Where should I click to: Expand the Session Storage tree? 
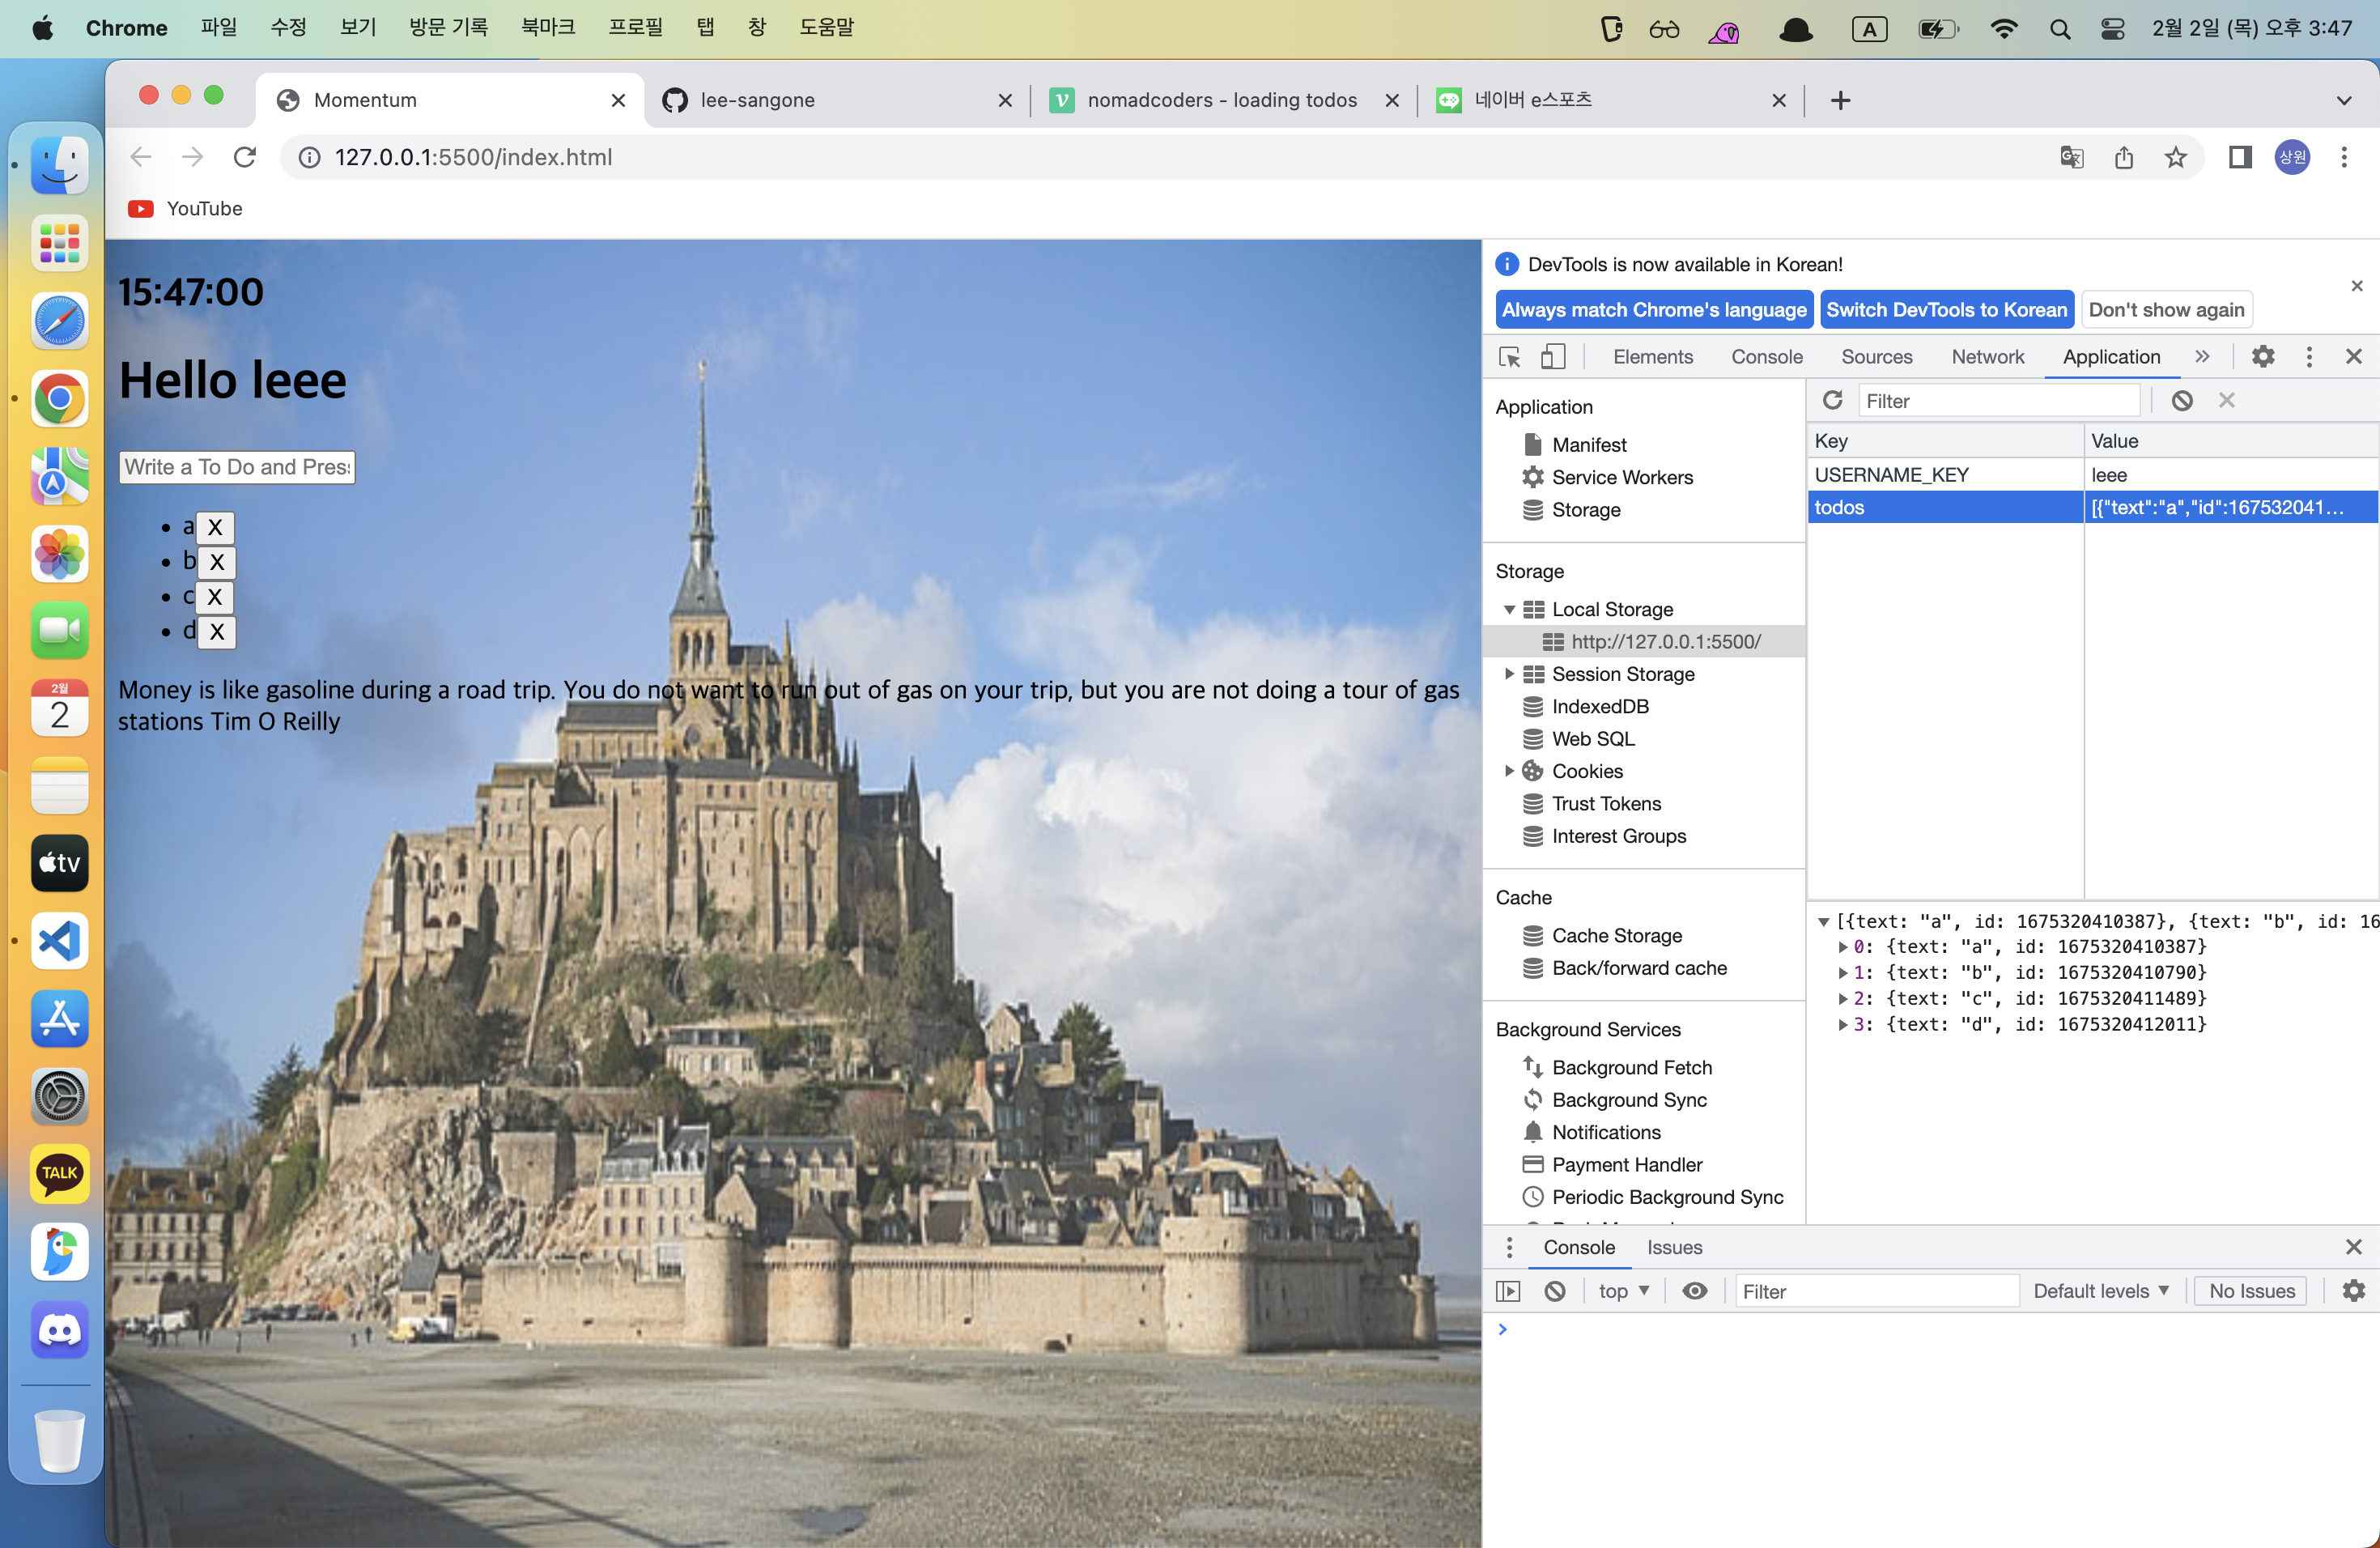click(x=1509, y=674)
